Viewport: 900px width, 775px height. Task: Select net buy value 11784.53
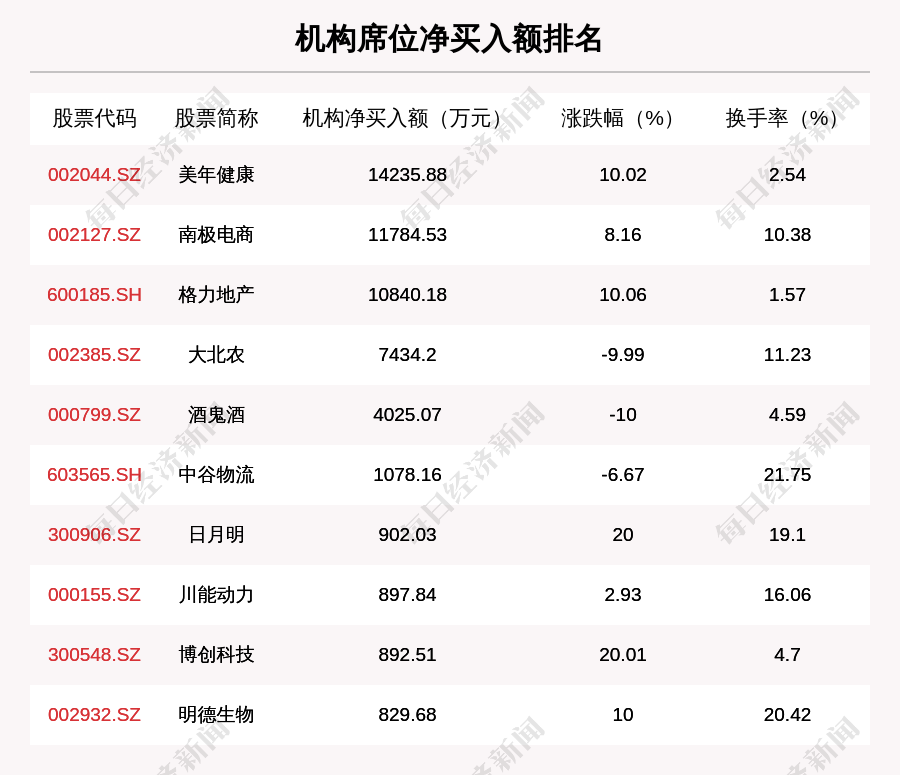[x=407, y=235]
